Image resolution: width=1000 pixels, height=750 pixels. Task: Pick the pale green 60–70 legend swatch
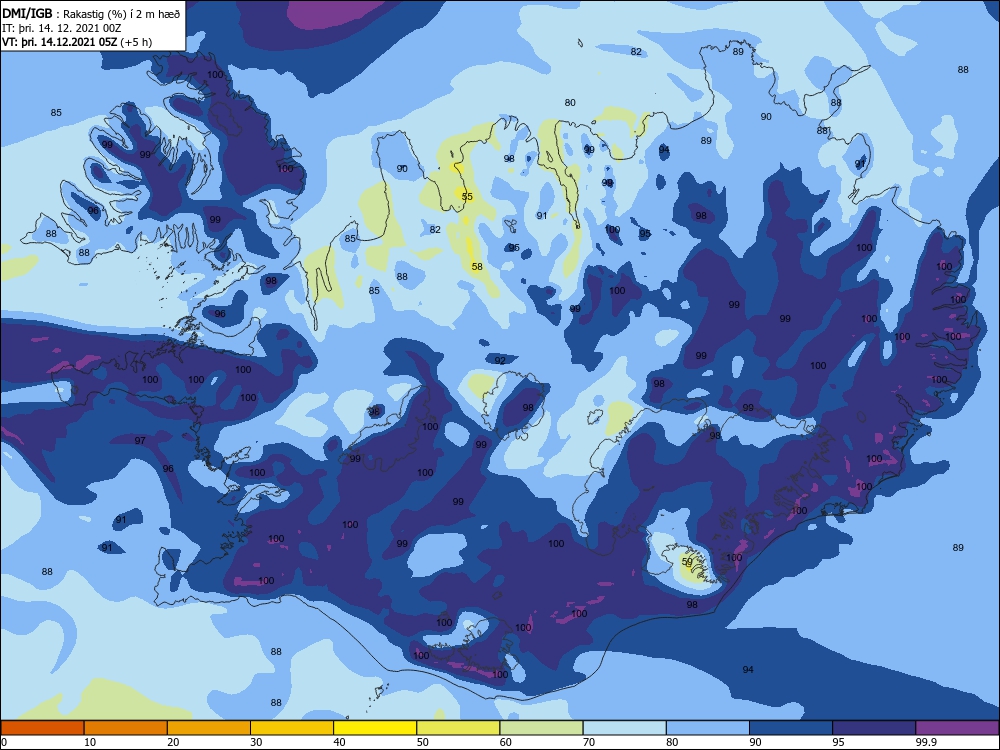point(541,728)
